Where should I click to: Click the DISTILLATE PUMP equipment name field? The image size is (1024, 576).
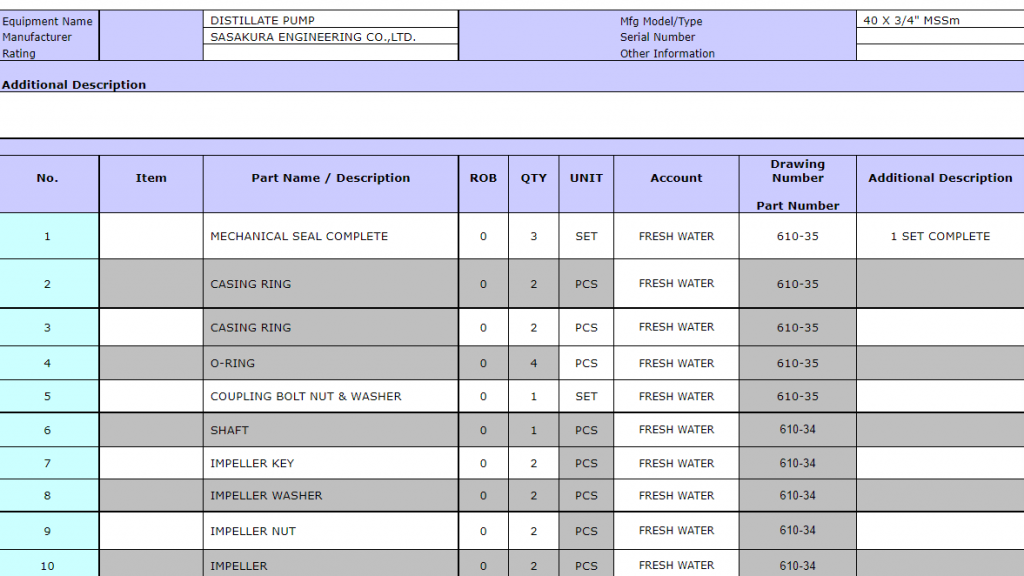click(x=330, y=20)
